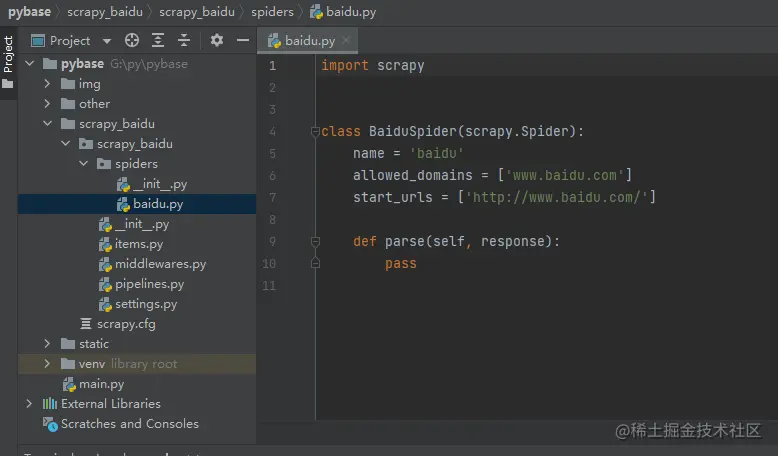Image resolution: width=778 pixels, height=456 pixels.
Task: Click the Expand All icon in Project toolbar
Action: [158, 40]
